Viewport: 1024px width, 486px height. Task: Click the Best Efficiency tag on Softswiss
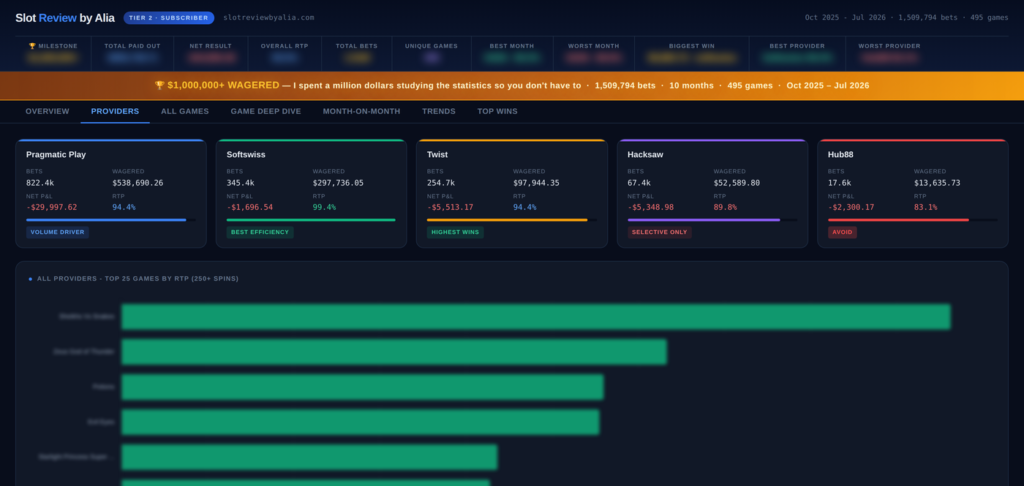pyautogui.click(x=260, y=232)
